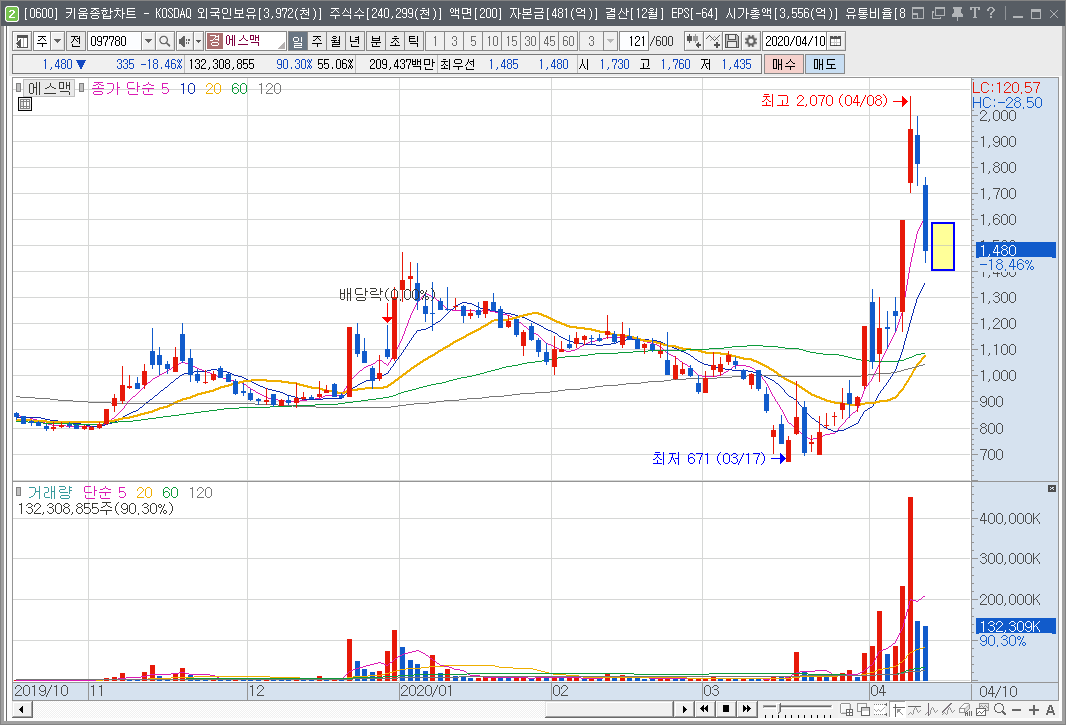The image size is (1066, 725).
Task: Click the 매도 sell button
Action: click(825, 65)
